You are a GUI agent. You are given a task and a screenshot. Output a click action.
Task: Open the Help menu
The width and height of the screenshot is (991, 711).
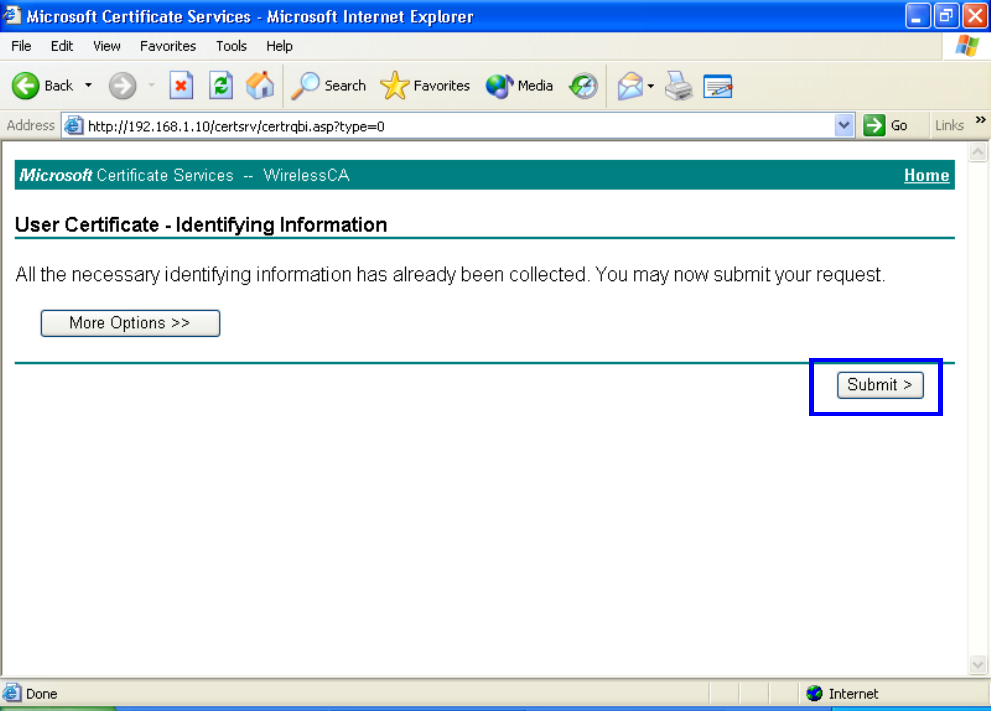[279, 46]
